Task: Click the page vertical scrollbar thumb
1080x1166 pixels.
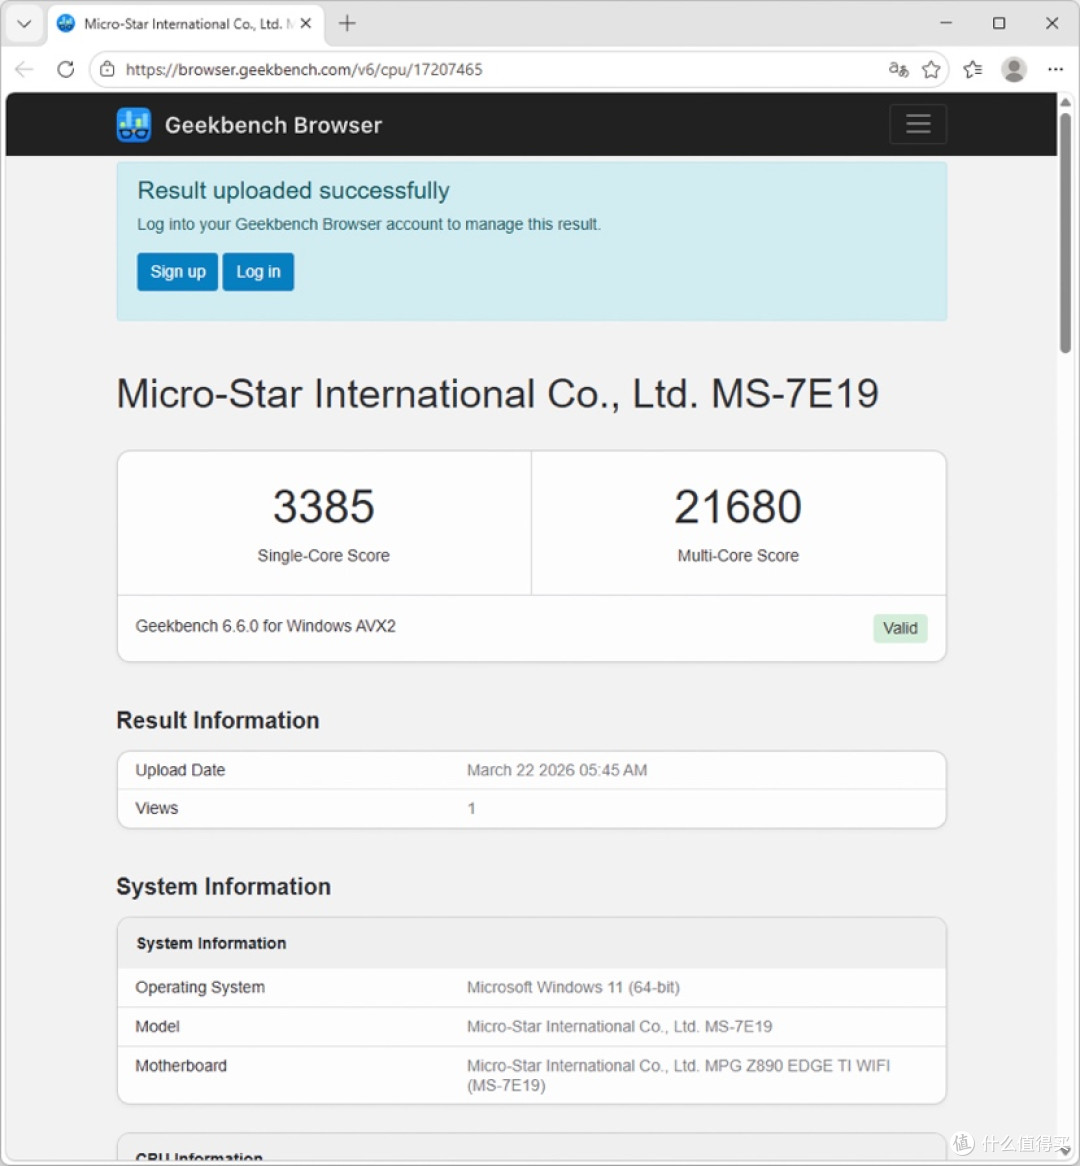Action: pos(1065,231)
